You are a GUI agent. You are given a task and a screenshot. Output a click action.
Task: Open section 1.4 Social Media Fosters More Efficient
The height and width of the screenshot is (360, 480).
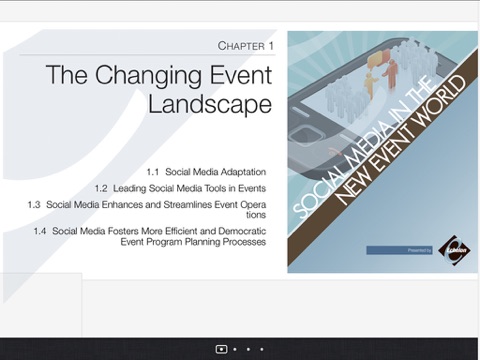(x=150, y=236)
